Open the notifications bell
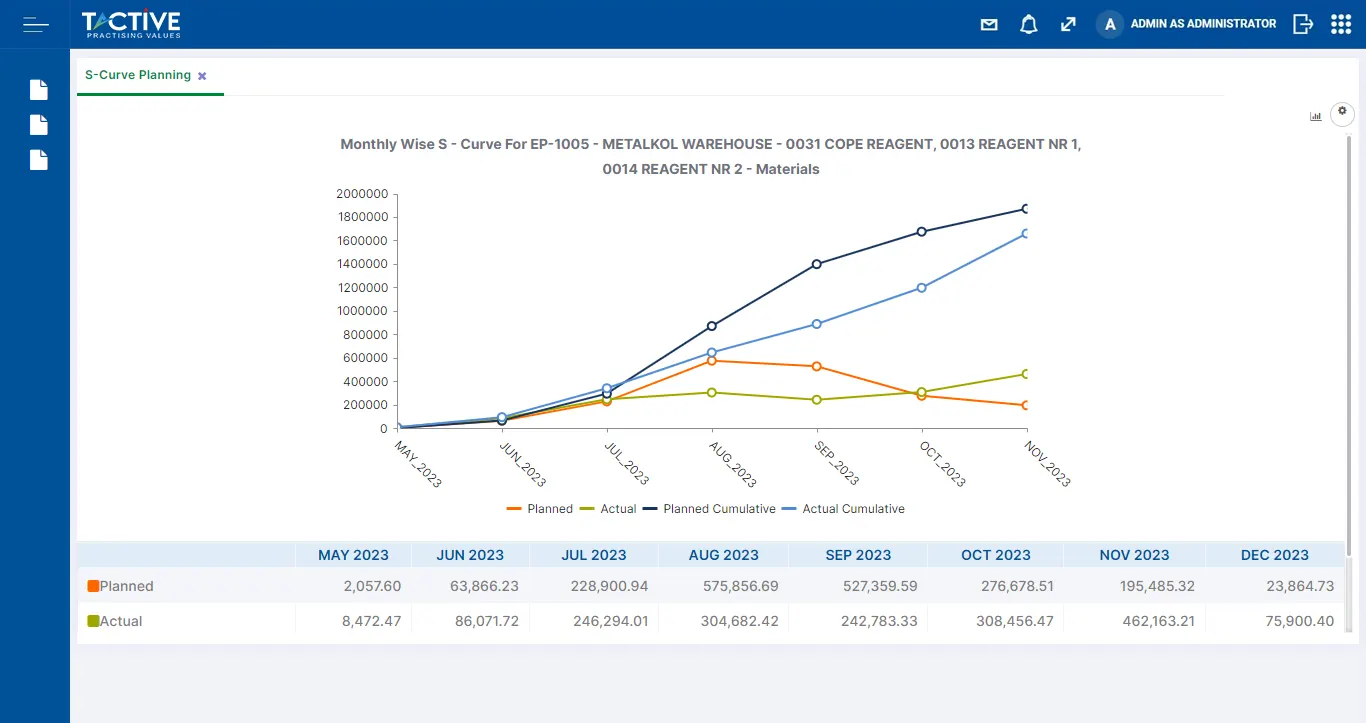Screen dimensions: 1366x723 tap(1028, 25)
